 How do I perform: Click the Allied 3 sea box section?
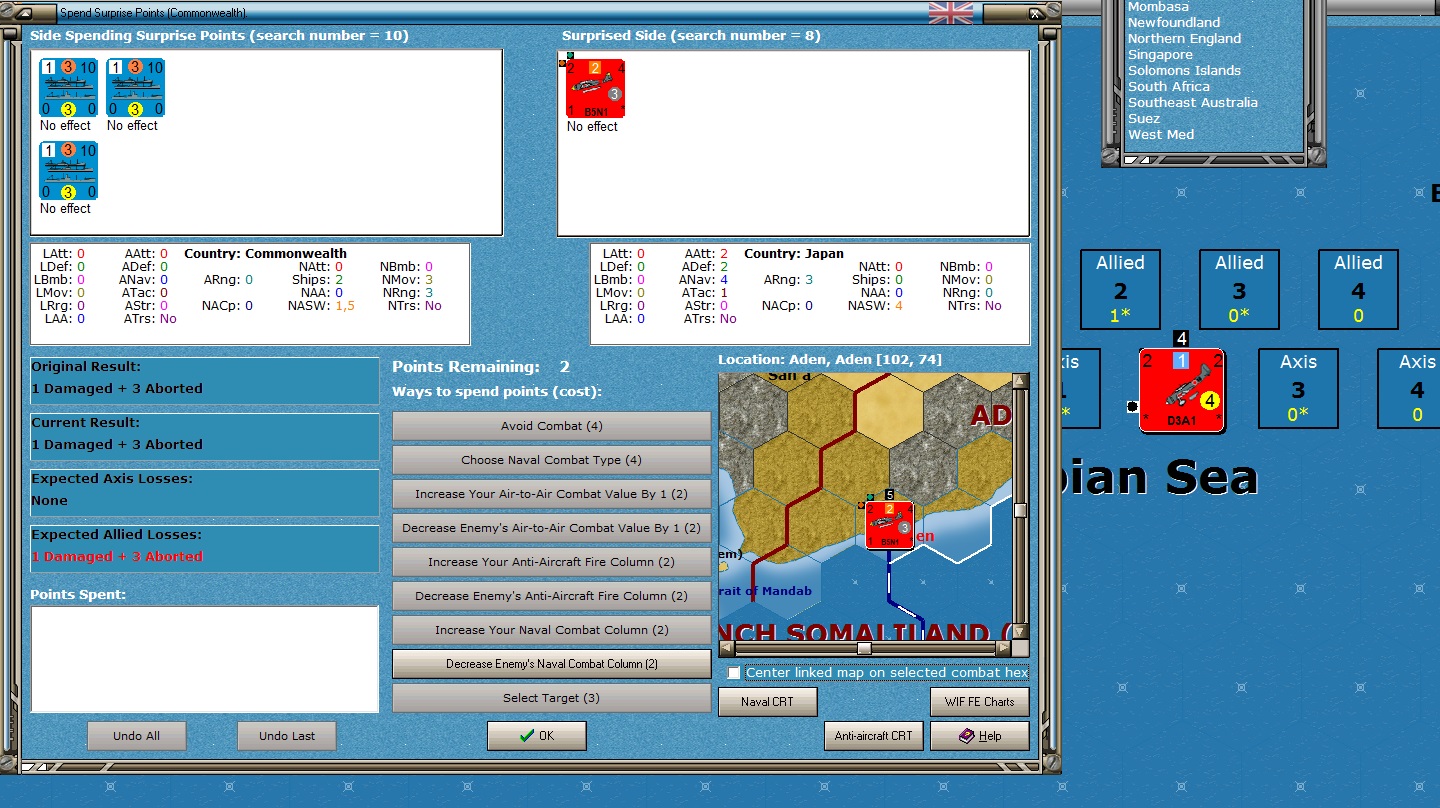[x=1239, y=289]
